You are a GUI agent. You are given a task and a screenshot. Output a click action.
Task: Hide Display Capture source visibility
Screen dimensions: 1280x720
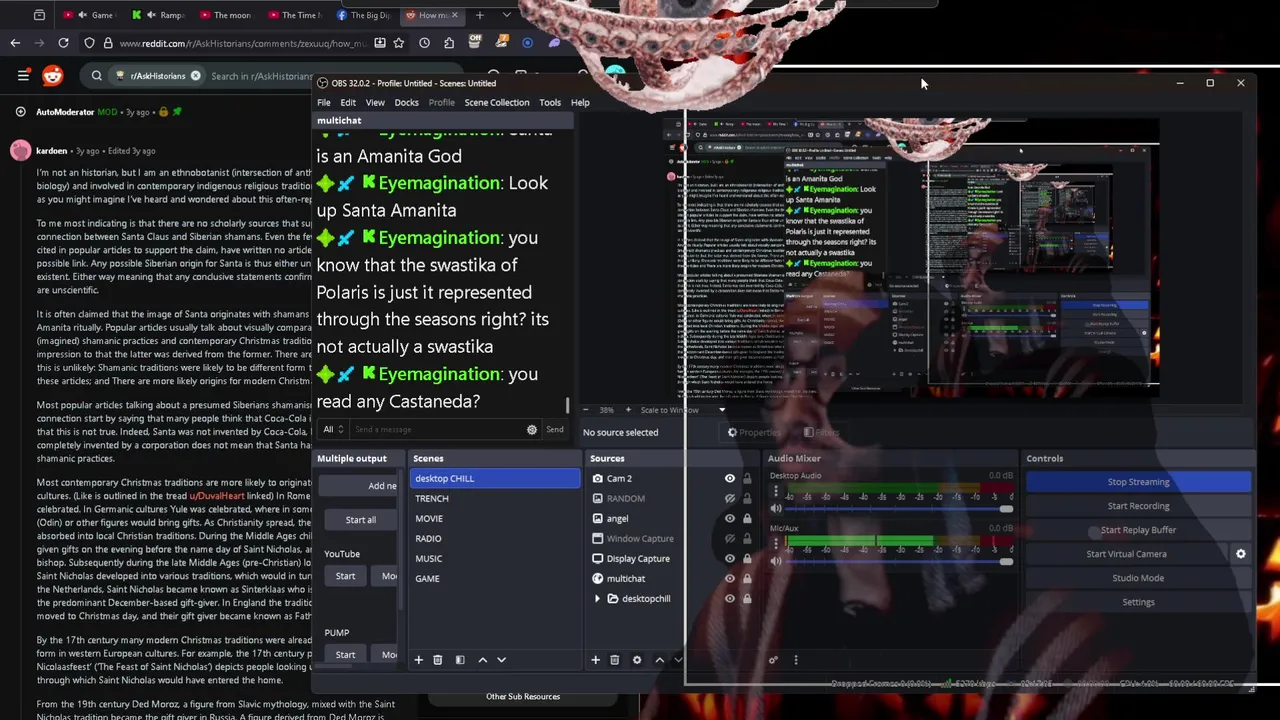click(x=730, y=558)
